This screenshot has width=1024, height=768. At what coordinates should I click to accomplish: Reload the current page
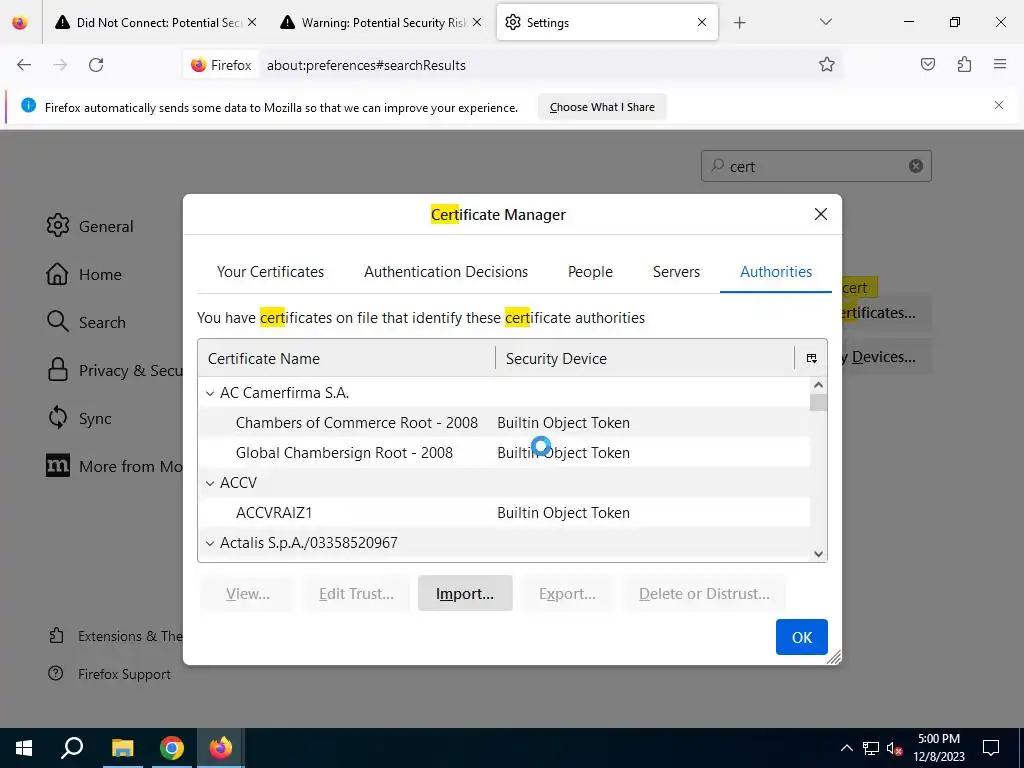[96, 65]
